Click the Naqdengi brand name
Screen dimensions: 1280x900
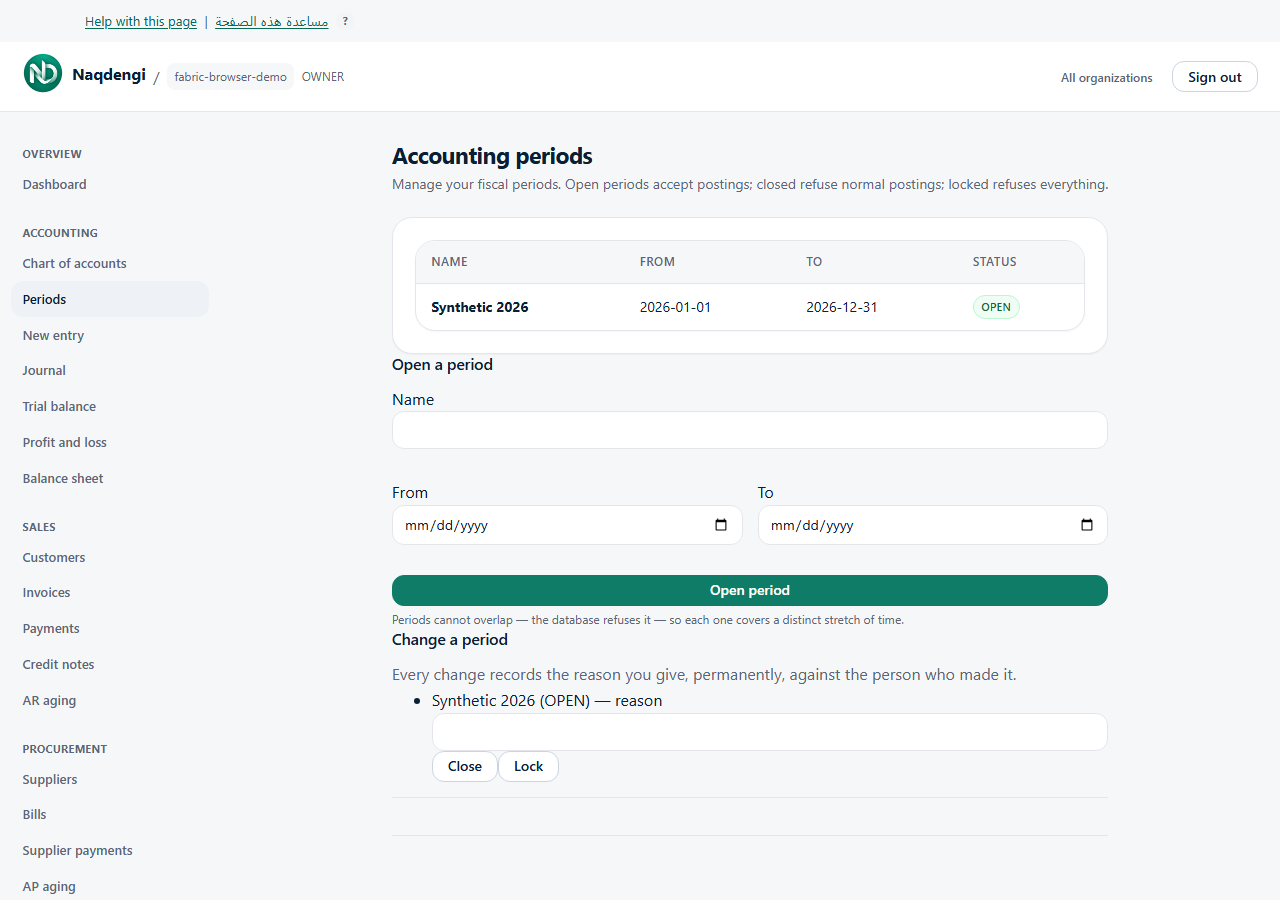coord(109,74)
